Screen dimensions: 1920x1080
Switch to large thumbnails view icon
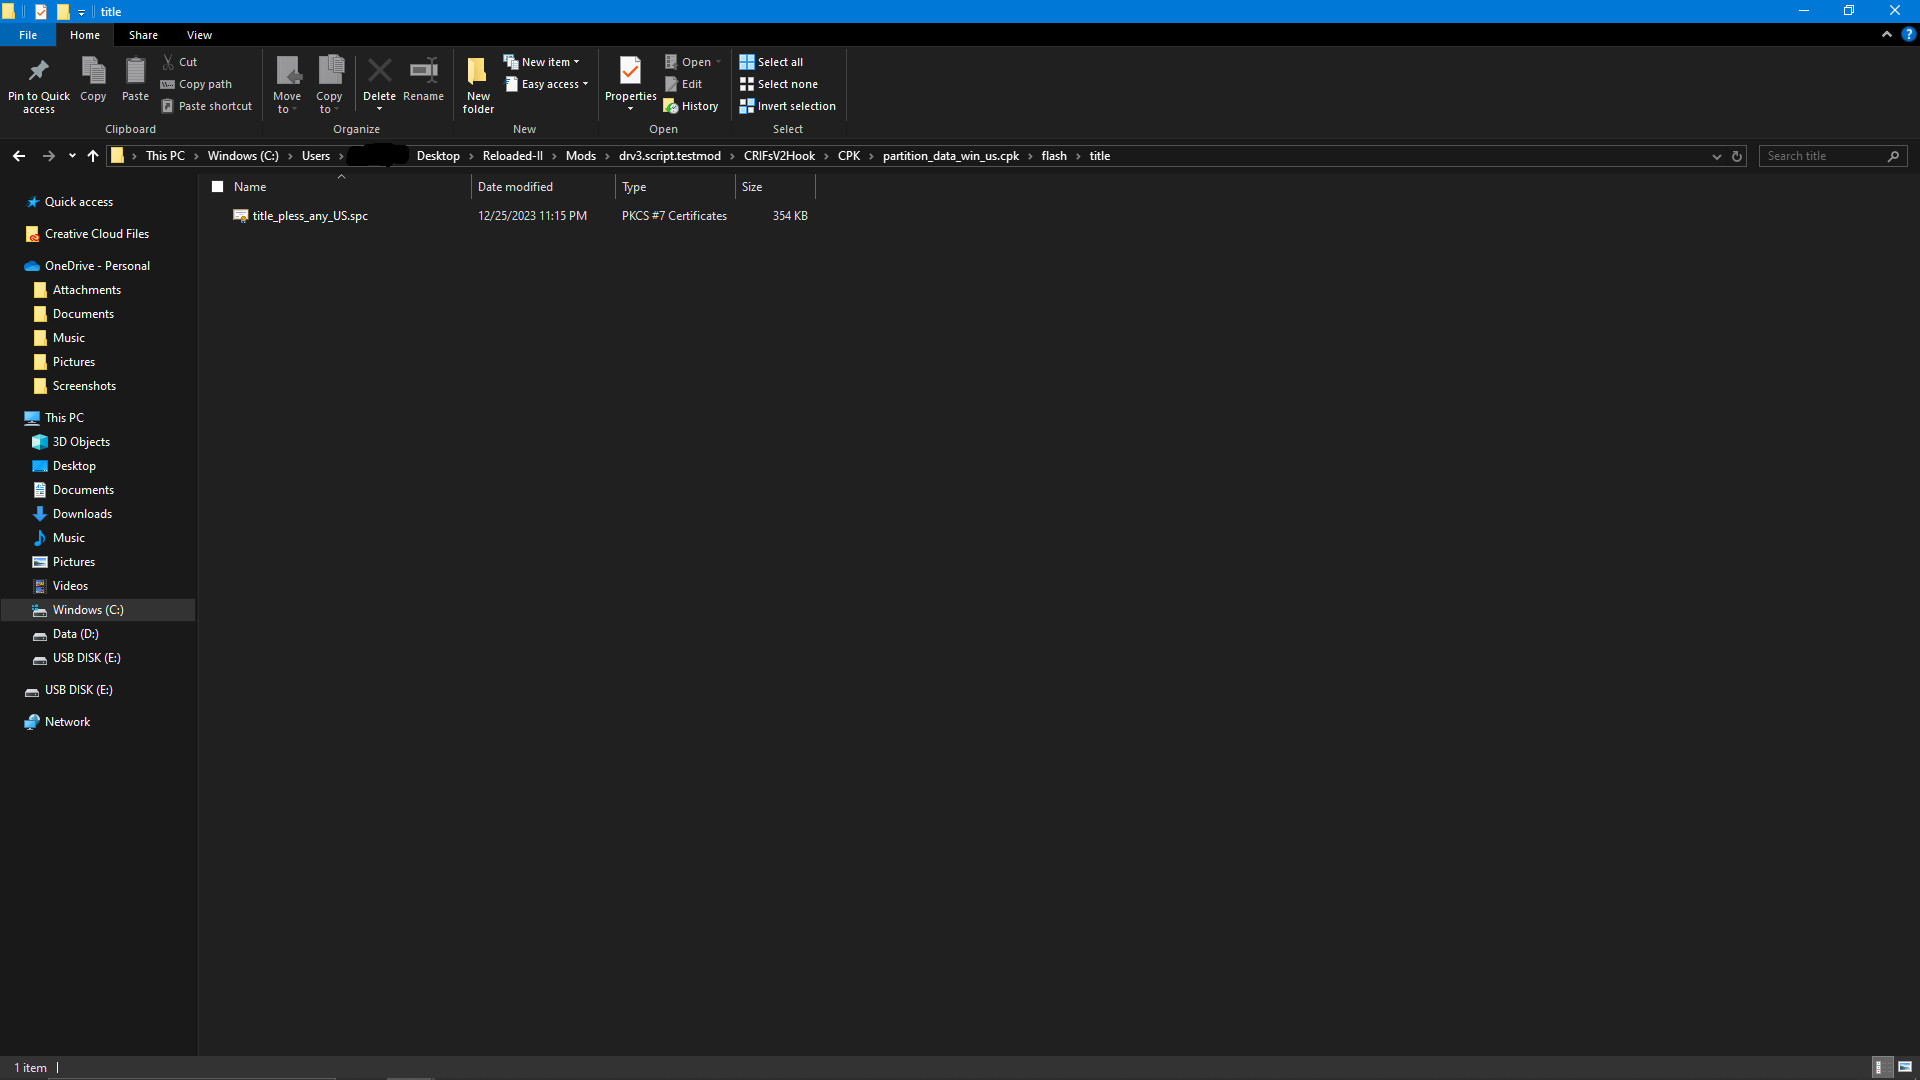coord(1905,1067)
